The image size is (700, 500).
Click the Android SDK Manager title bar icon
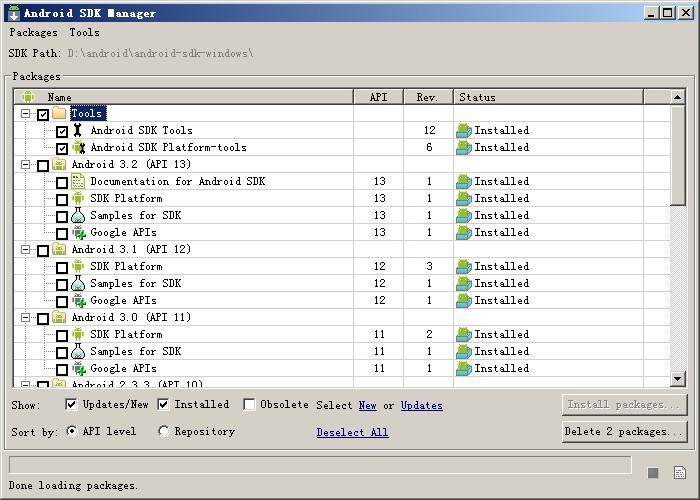[x=14, y=13]
